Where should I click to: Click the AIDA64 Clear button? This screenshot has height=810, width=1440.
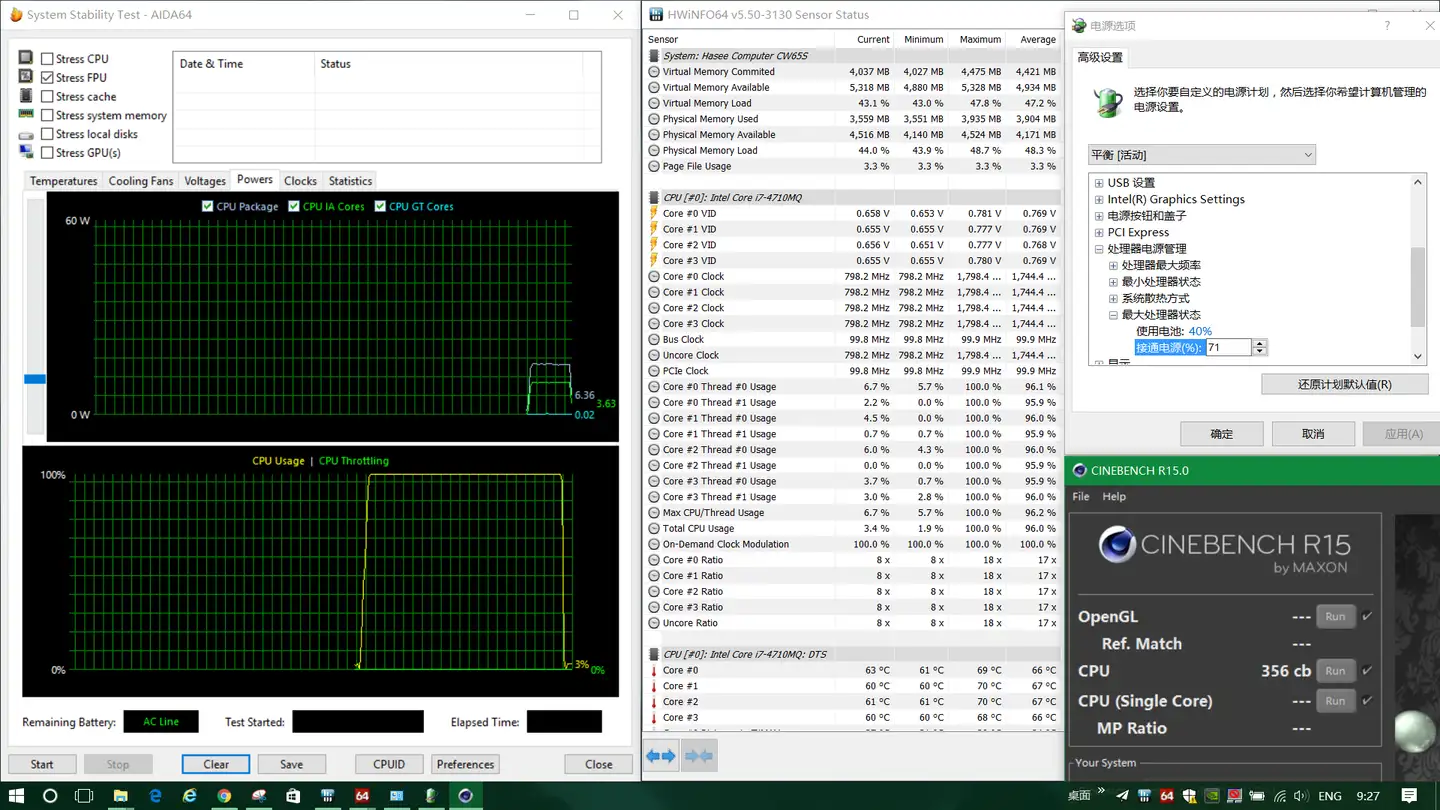[x=216, y=764]
